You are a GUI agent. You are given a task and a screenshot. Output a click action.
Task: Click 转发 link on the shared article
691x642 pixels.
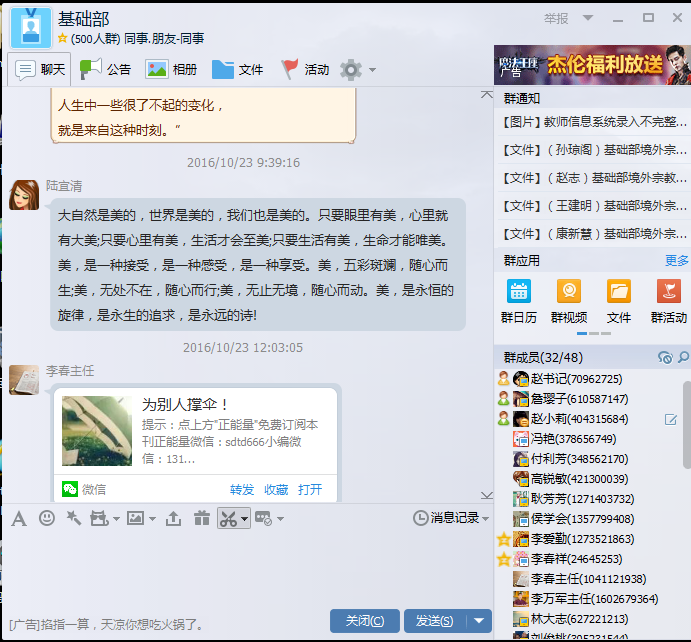[x=242, y=489]
